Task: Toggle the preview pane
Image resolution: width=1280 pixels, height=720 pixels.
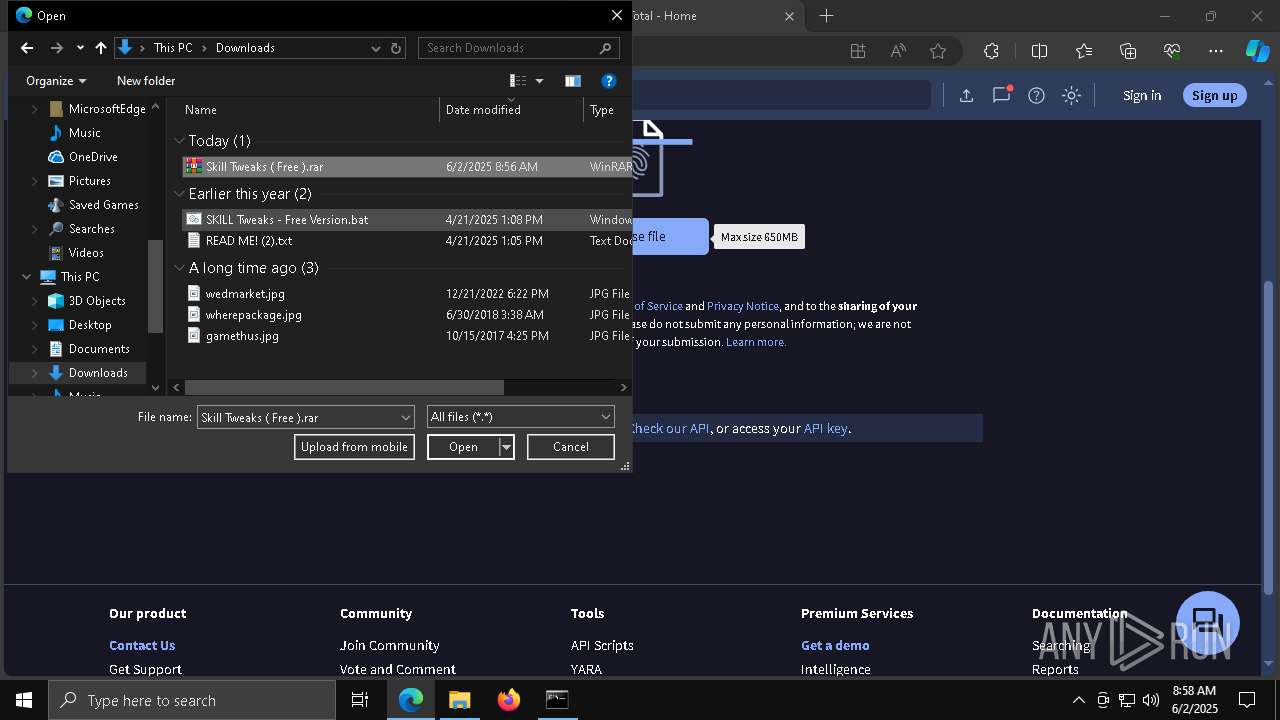Action: [x=573, y=81]
